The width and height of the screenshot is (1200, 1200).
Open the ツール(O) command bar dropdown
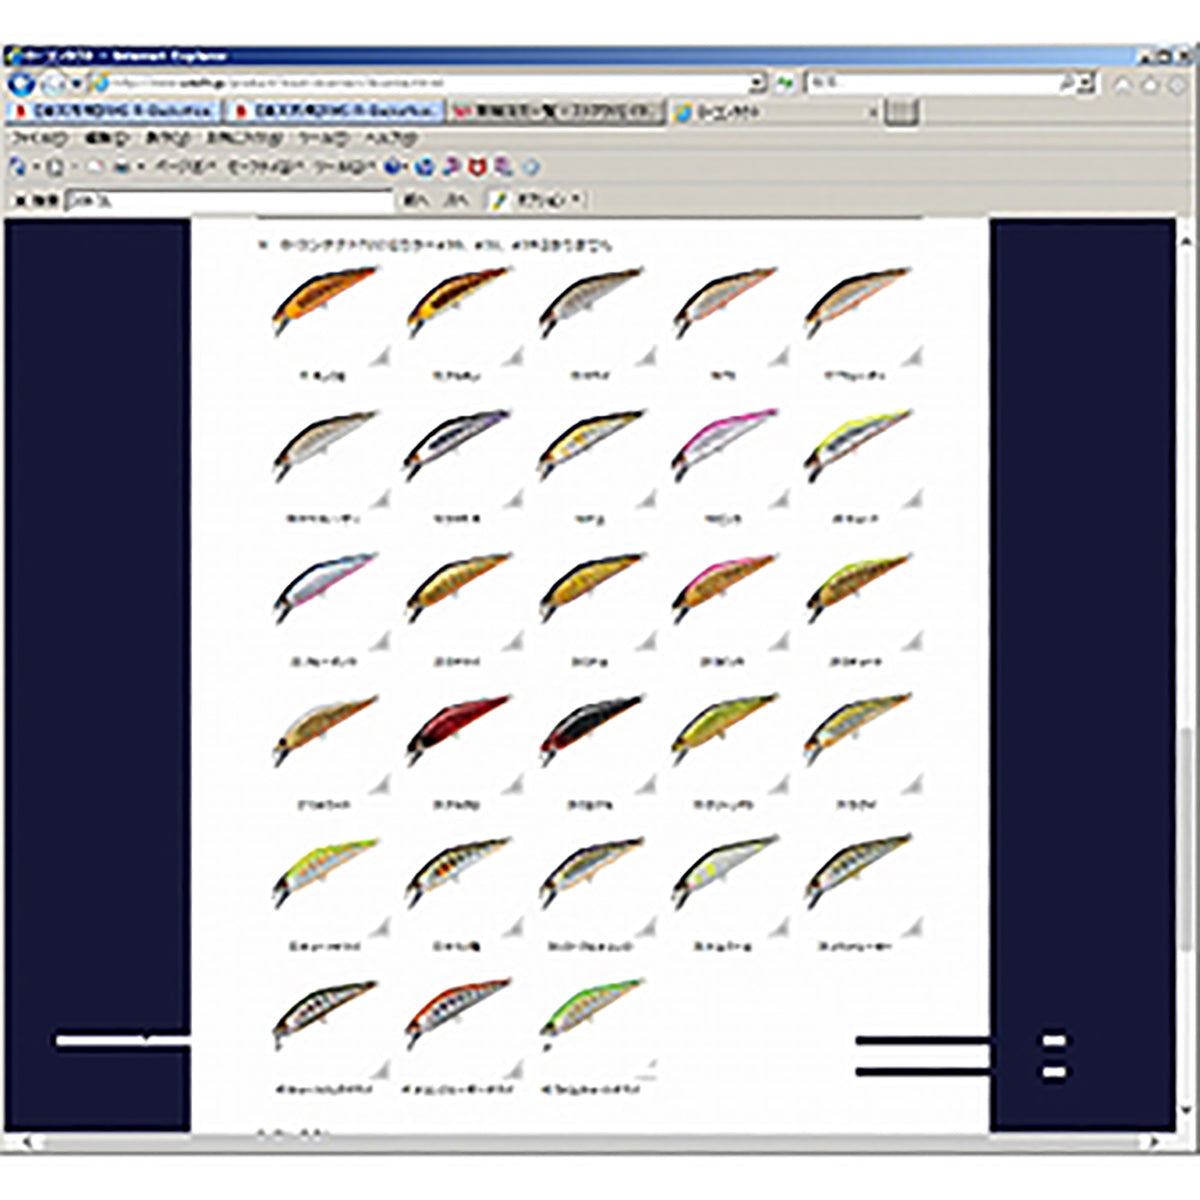(x=344, y=168)
